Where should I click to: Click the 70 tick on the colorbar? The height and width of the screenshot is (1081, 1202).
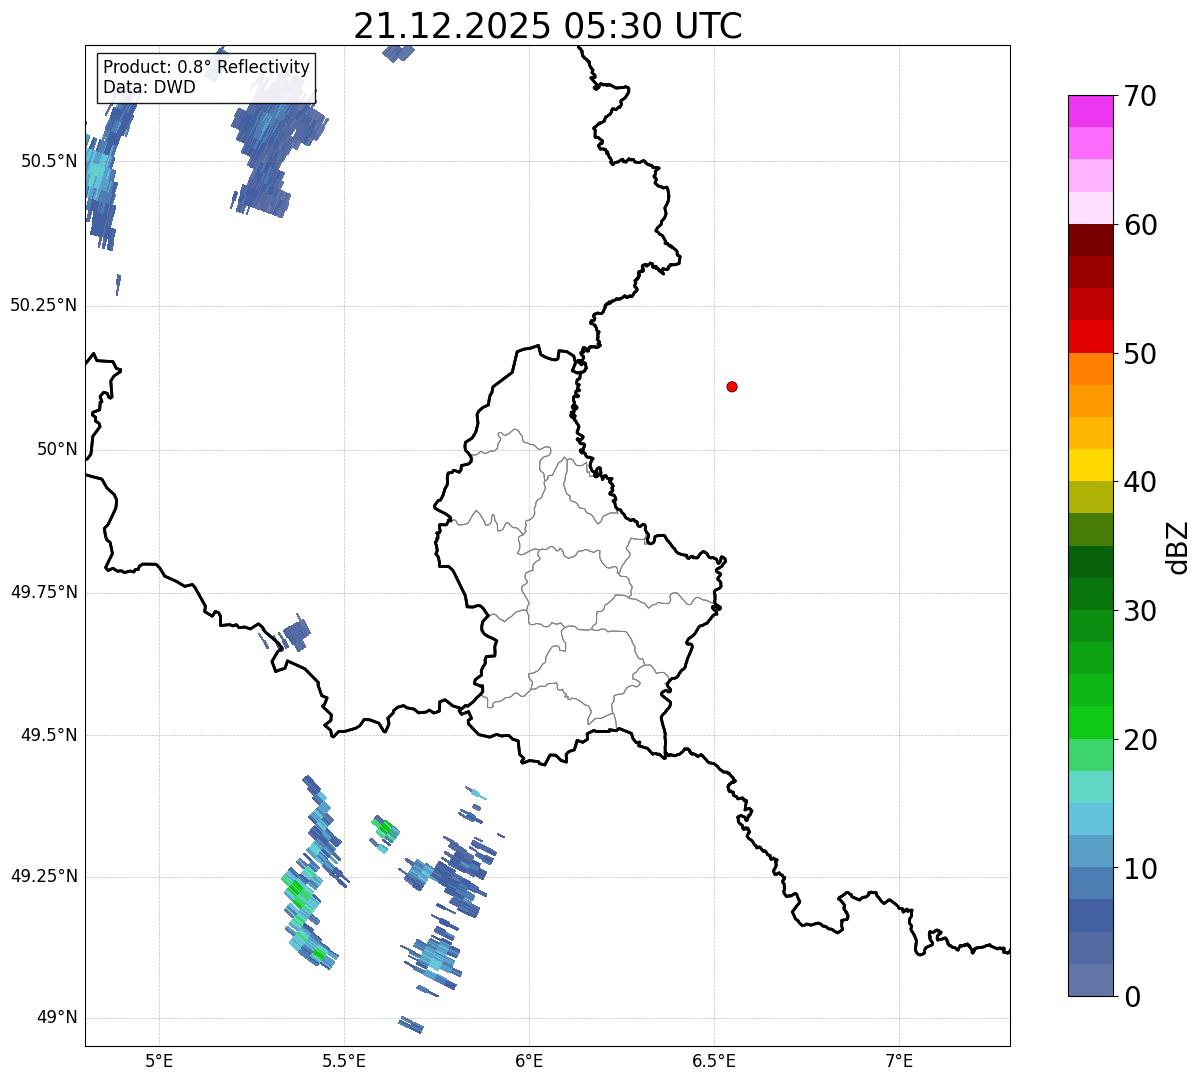[1140, 96]
